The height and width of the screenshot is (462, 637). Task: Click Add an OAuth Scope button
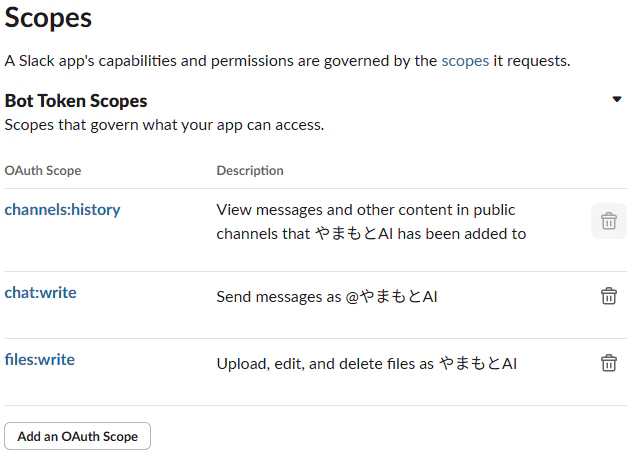77,436
